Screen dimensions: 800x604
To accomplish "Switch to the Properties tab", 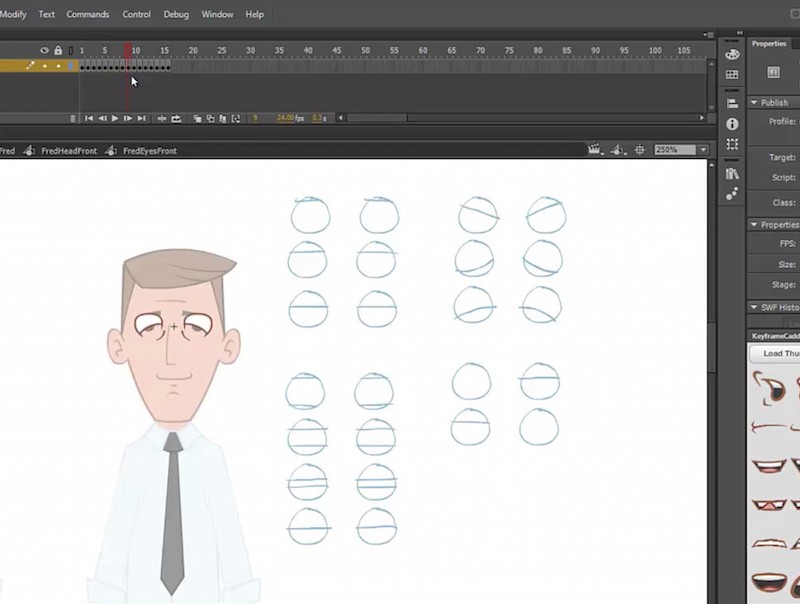I will pos(769,44).
